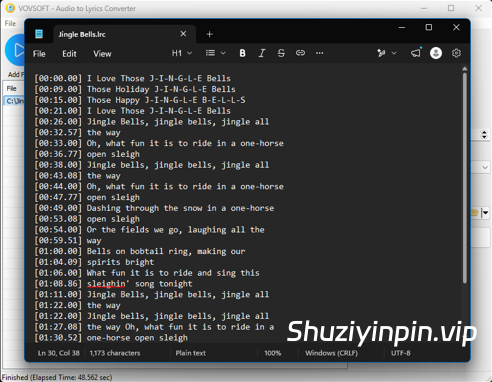This screenshot has width=492, height=382.
Task: Click the VOVSOFT spinner stepper arrows
Action: pyautogui.click(x=484, y=135)
